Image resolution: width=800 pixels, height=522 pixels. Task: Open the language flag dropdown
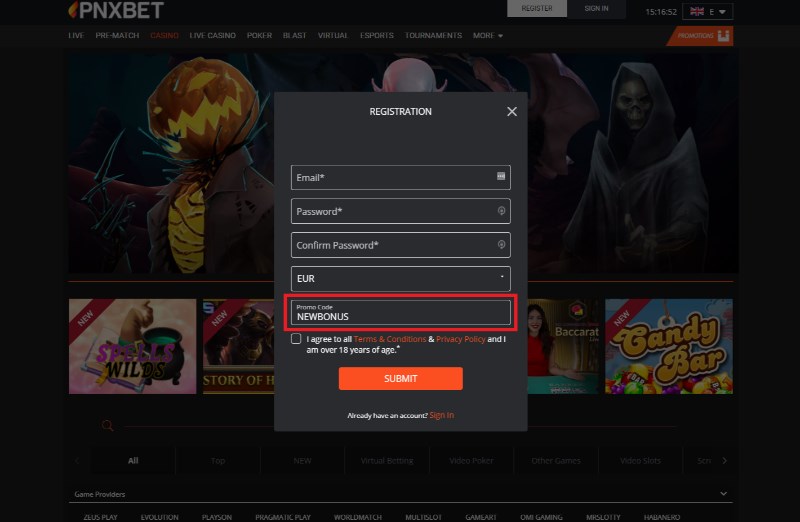pos(707,11)
